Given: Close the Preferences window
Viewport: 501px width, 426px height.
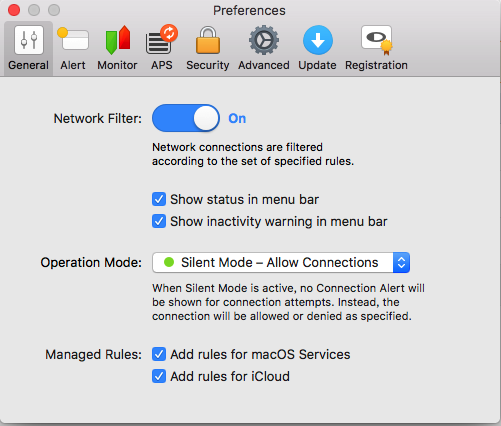Looking at the screenshot, I should (x=14, y=10).
